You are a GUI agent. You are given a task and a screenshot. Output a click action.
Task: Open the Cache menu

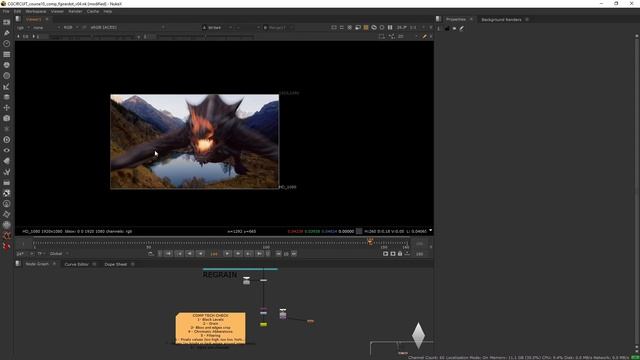[x=93, y=11]
